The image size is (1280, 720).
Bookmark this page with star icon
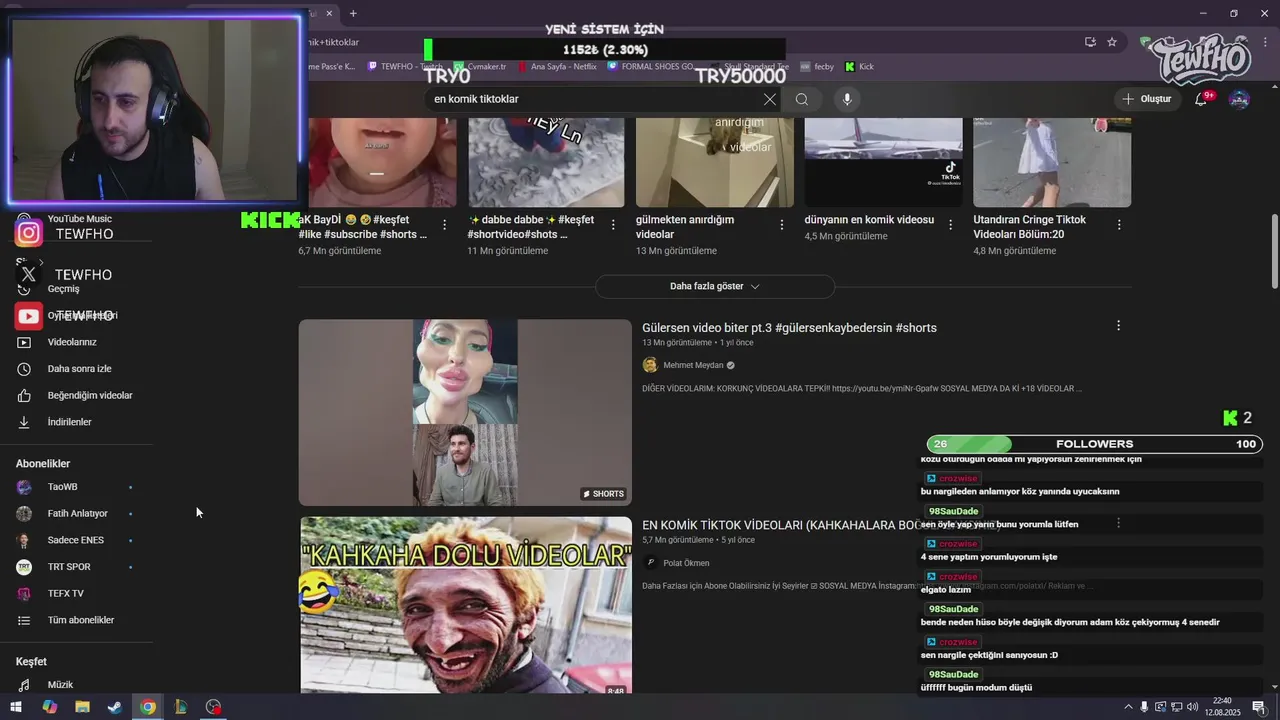pyautogui.click(x=1112, y=42)
